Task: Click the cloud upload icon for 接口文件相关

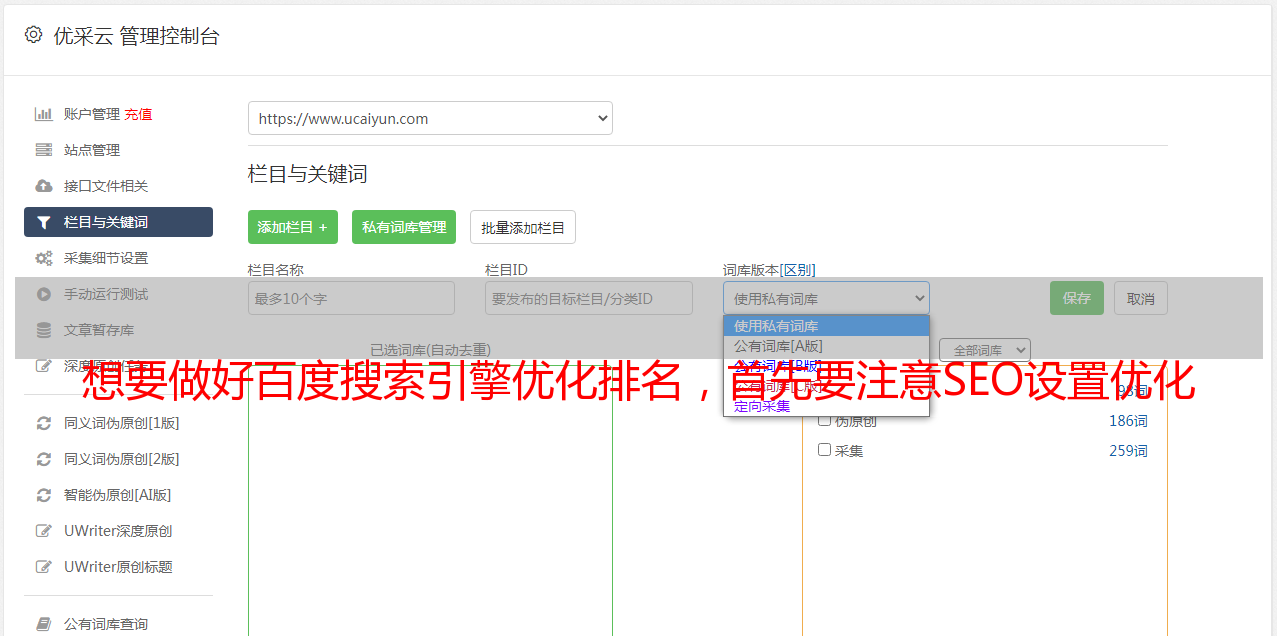Action: click(43, 186)
